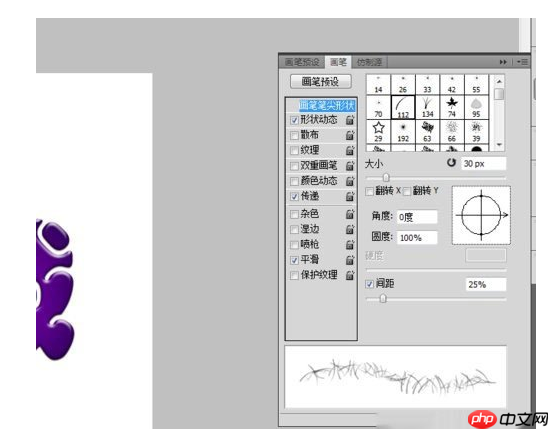Select the 26 brush tip preset
Screen dimensions: 549x429
(x=403, y=84)
